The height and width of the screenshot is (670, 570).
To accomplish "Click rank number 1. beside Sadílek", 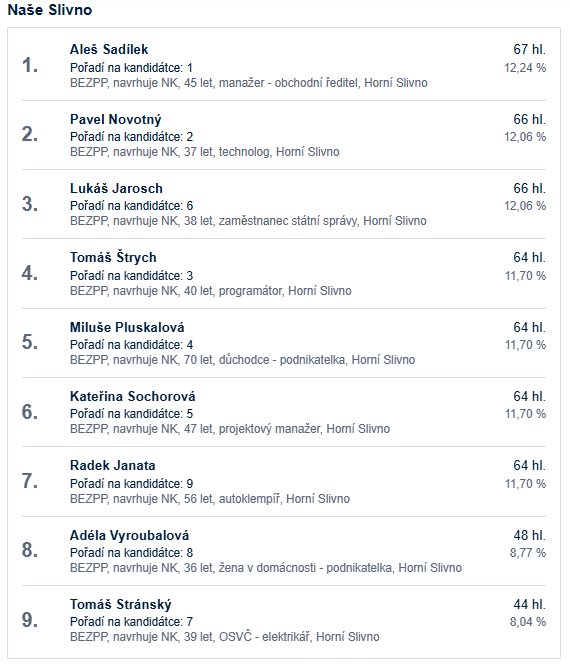I will [x=30, y=65].
